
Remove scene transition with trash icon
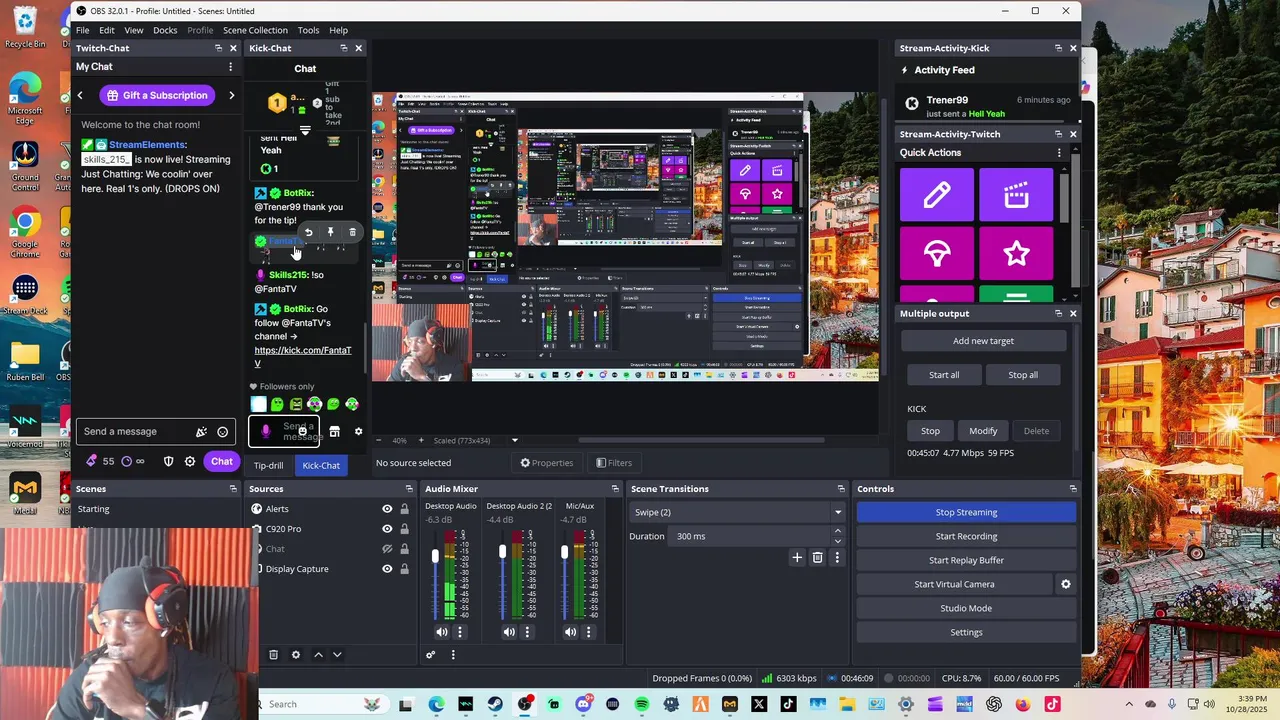coord(817,558)
